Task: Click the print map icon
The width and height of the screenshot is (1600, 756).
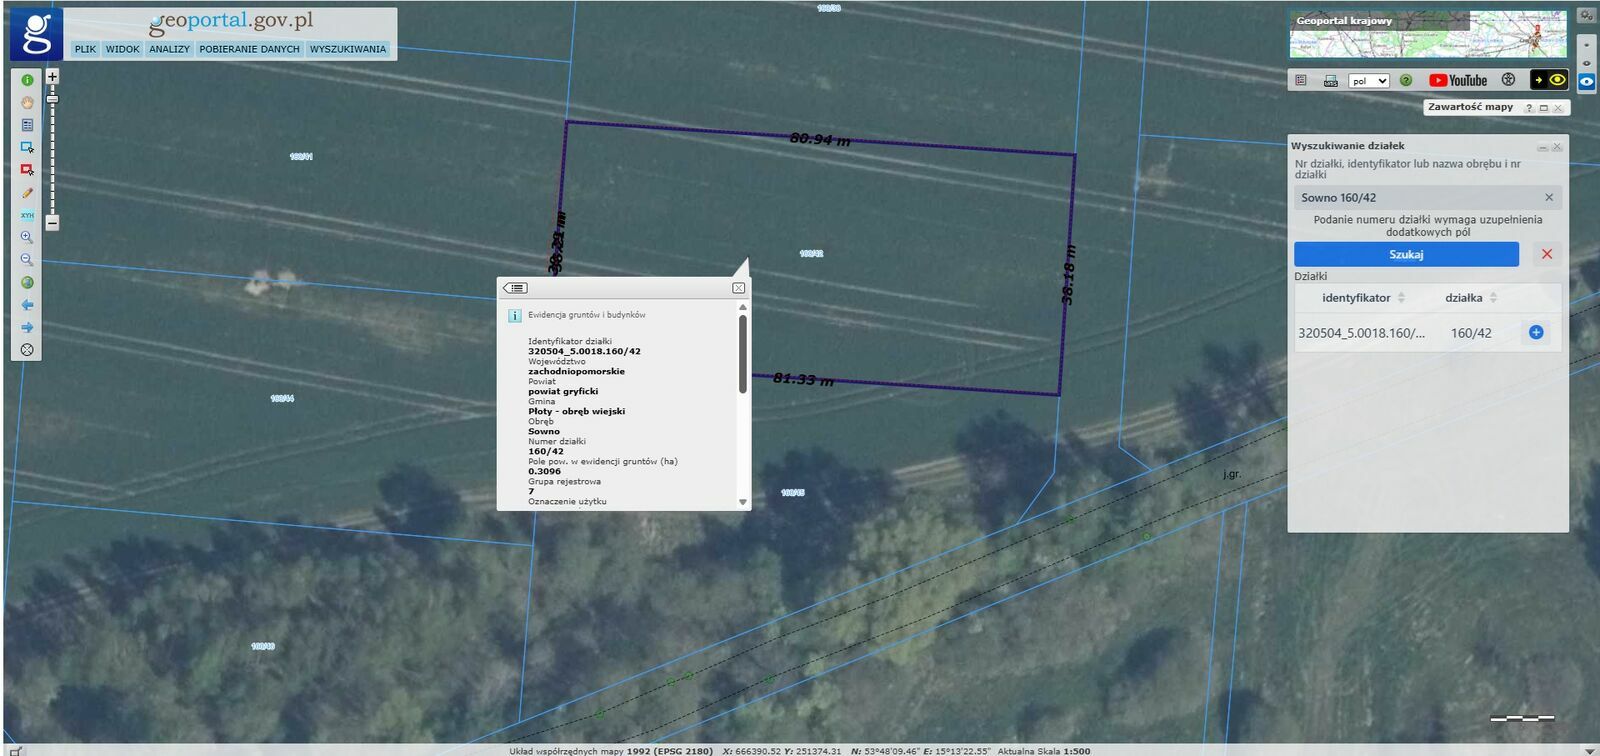Action: click(x=1330, y=81)
